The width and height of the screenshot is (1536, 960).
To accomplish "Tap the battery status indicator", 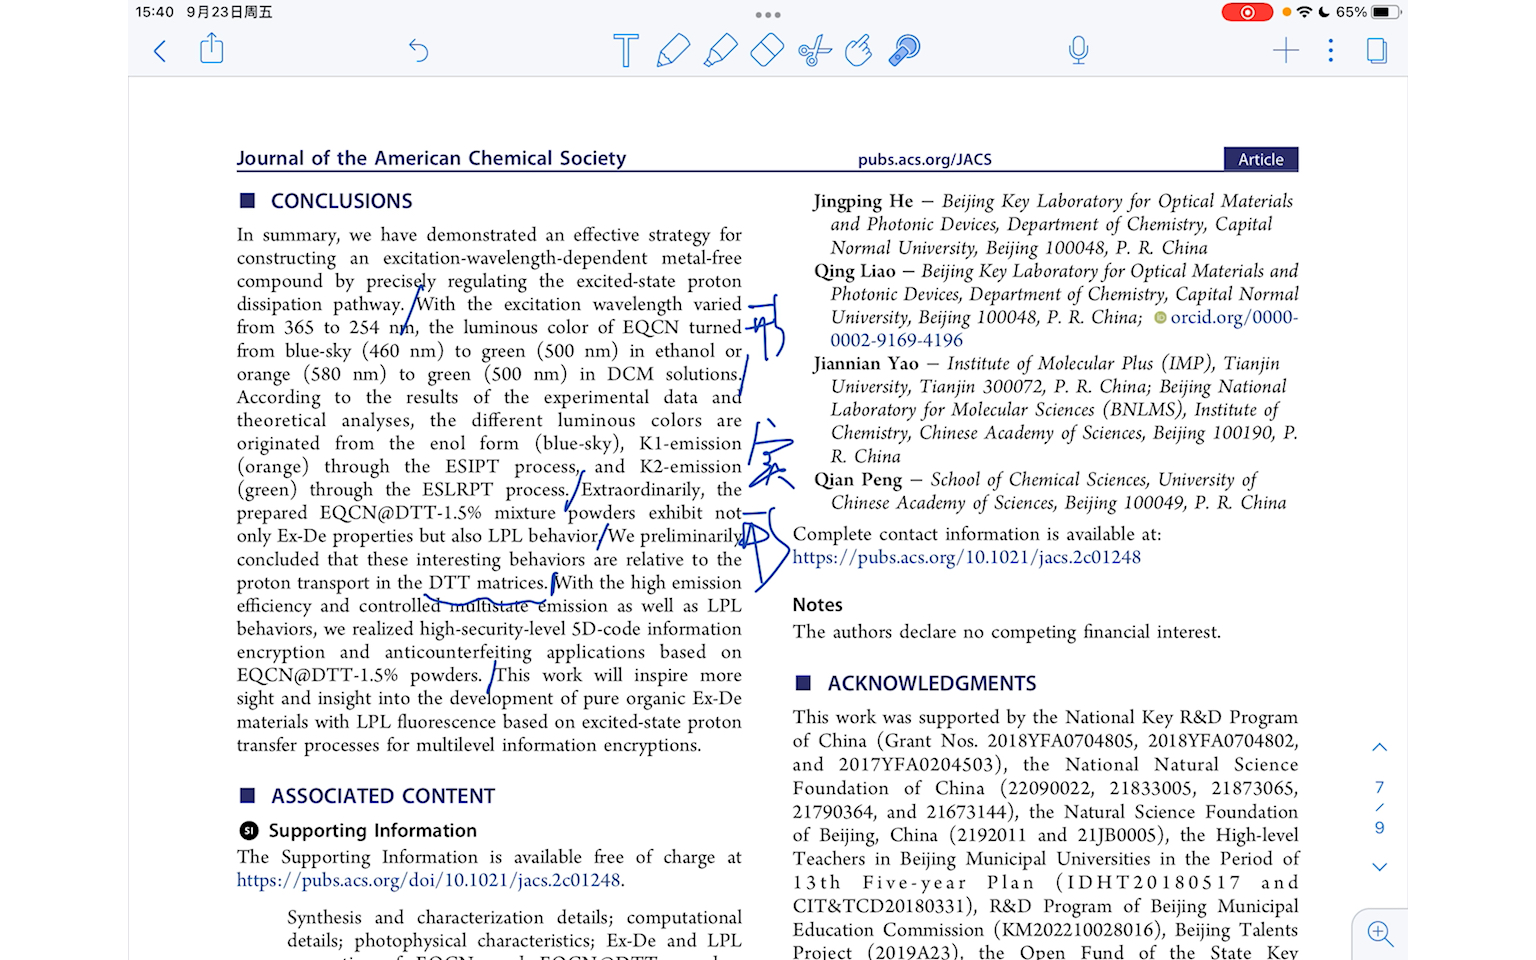I will pyautogui.click(x=1386, y=12).
